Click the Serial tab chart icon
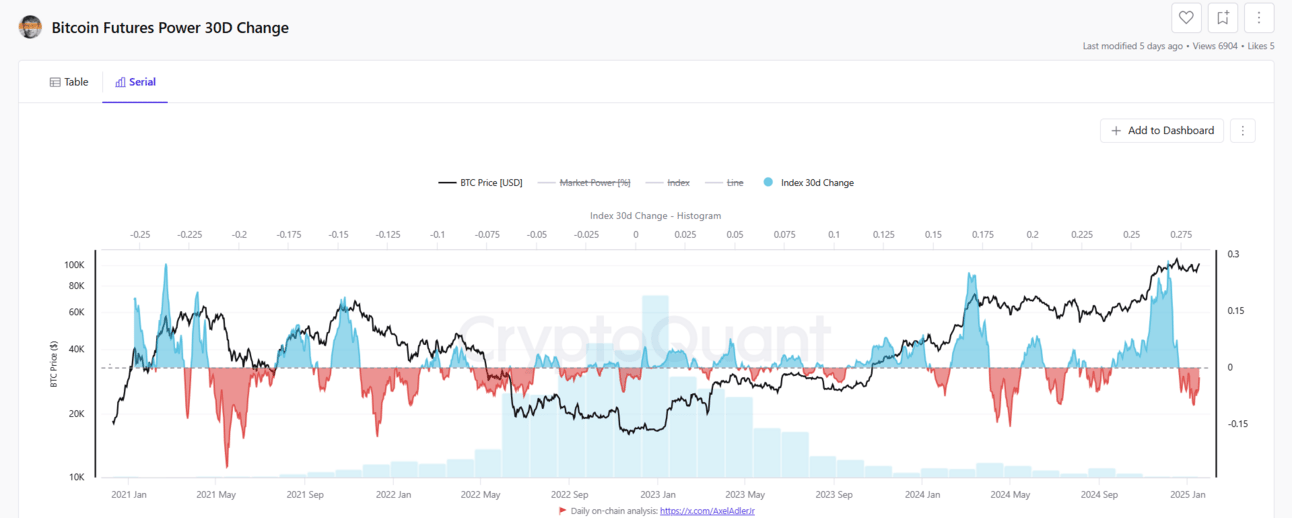This screenshot has width=1292, height=518. point(120,82)
